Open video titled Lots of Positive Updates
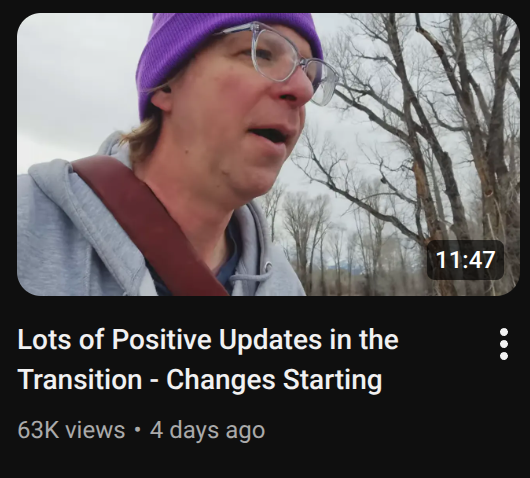 tap(208, 359)
